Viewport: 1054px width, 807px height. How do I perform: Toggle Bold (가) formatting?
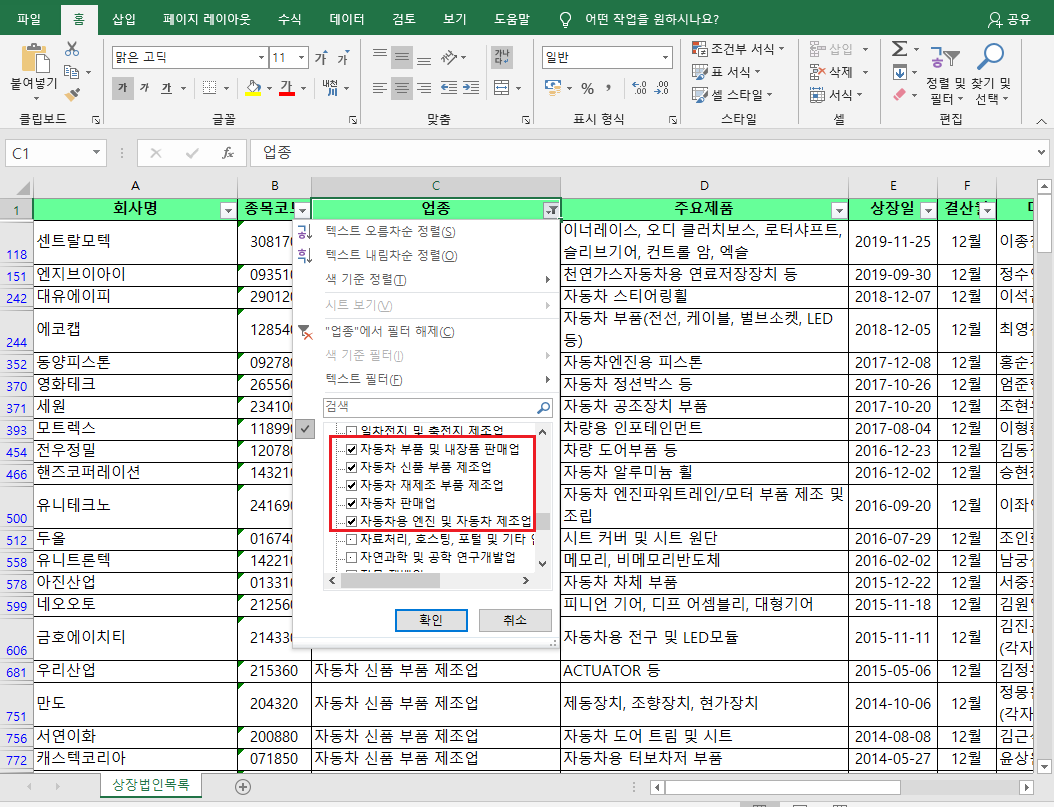122,88
